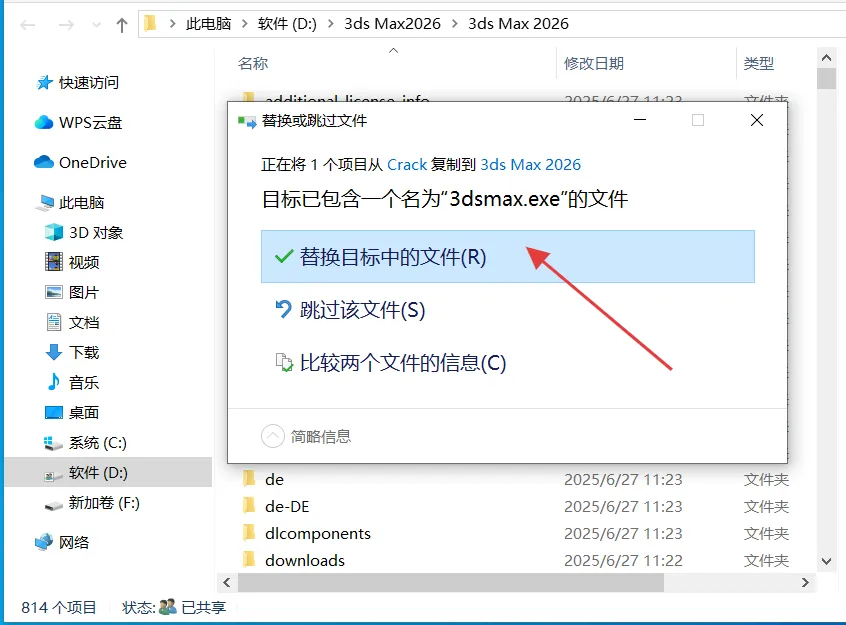
Task: Click the vertical scrollbar thumb
Action: tap(826, 78)
